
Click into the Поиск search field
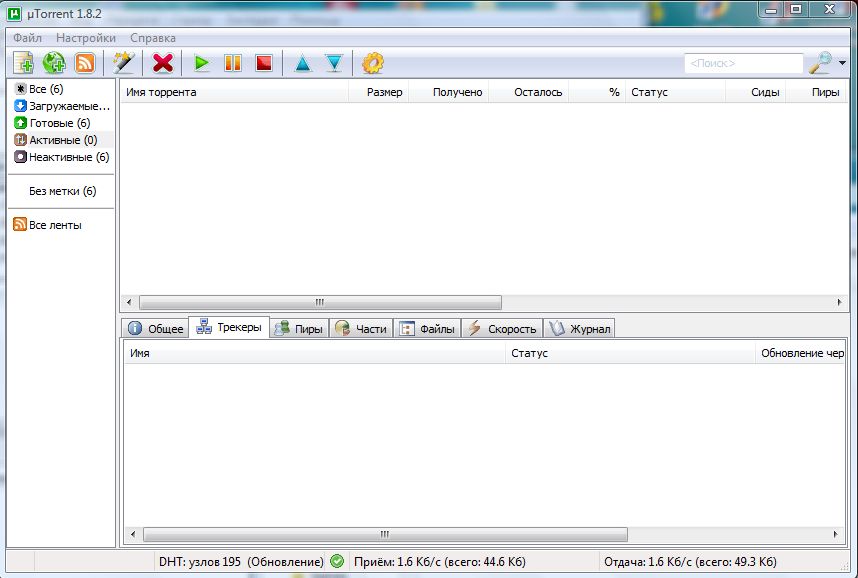744,63
